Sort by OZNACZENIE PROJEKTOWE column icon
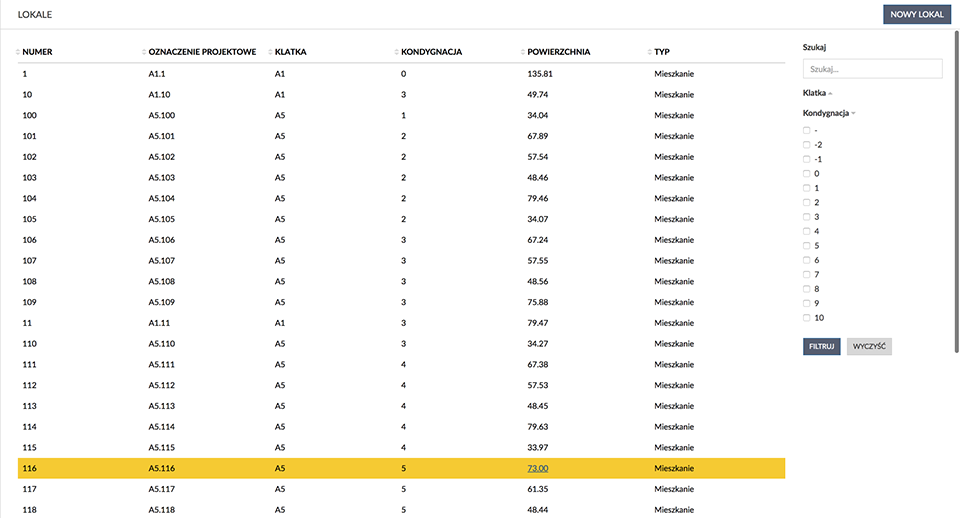Image resolution: width=960 pixels, height=518 pixels. pyautogui.click(x=144, y=52)
